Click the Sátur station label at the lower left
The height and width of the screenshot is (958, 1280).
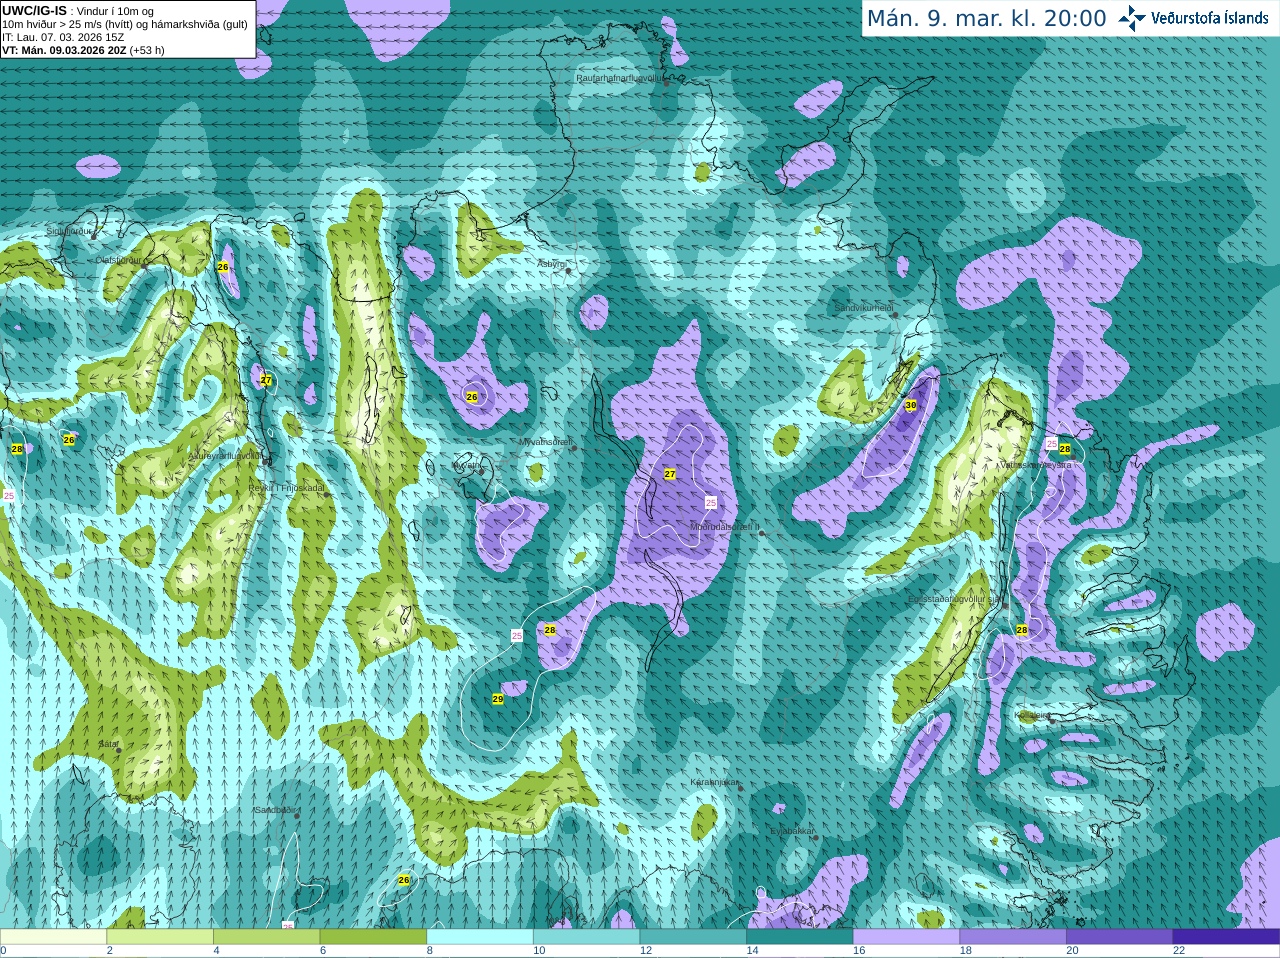click(108, 745)
